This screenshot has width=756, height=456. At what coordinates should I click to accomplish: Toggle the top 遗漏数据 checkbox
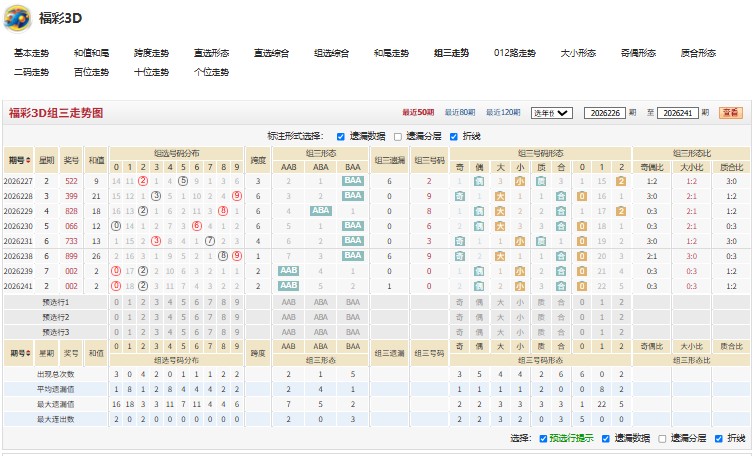point(340,137)
